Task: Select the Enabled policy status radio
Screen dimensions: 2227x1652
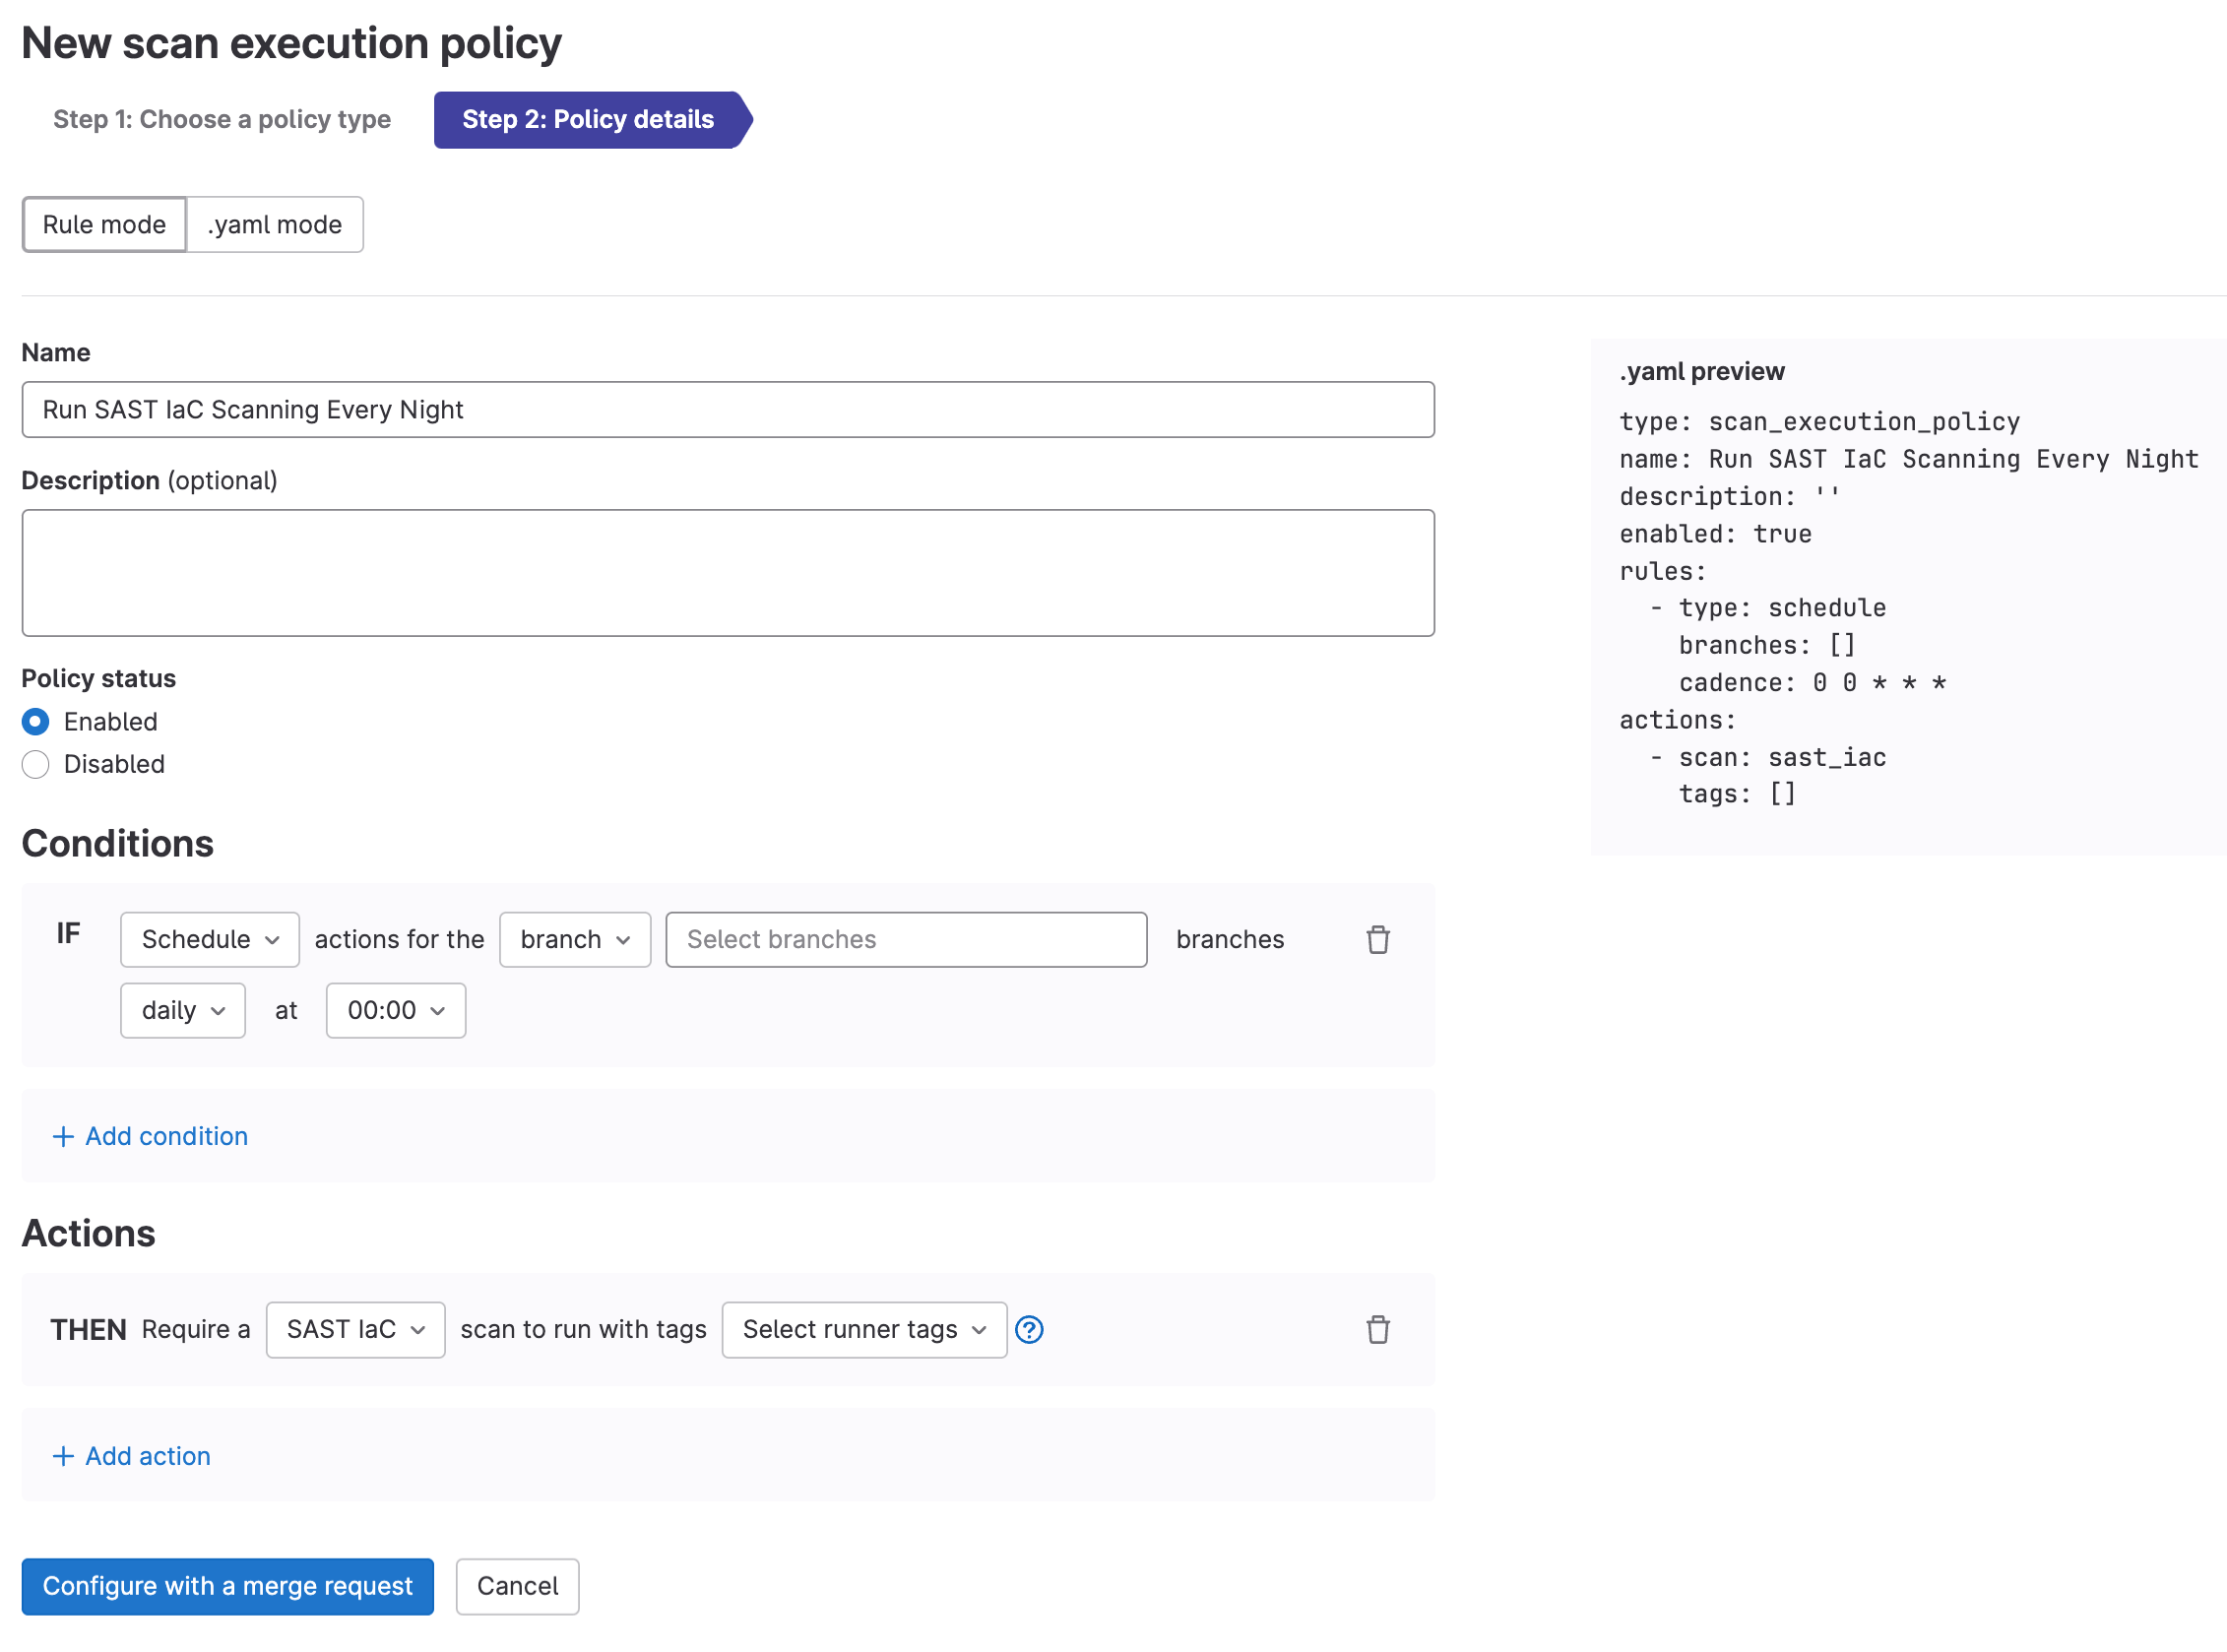Action: 35,721
